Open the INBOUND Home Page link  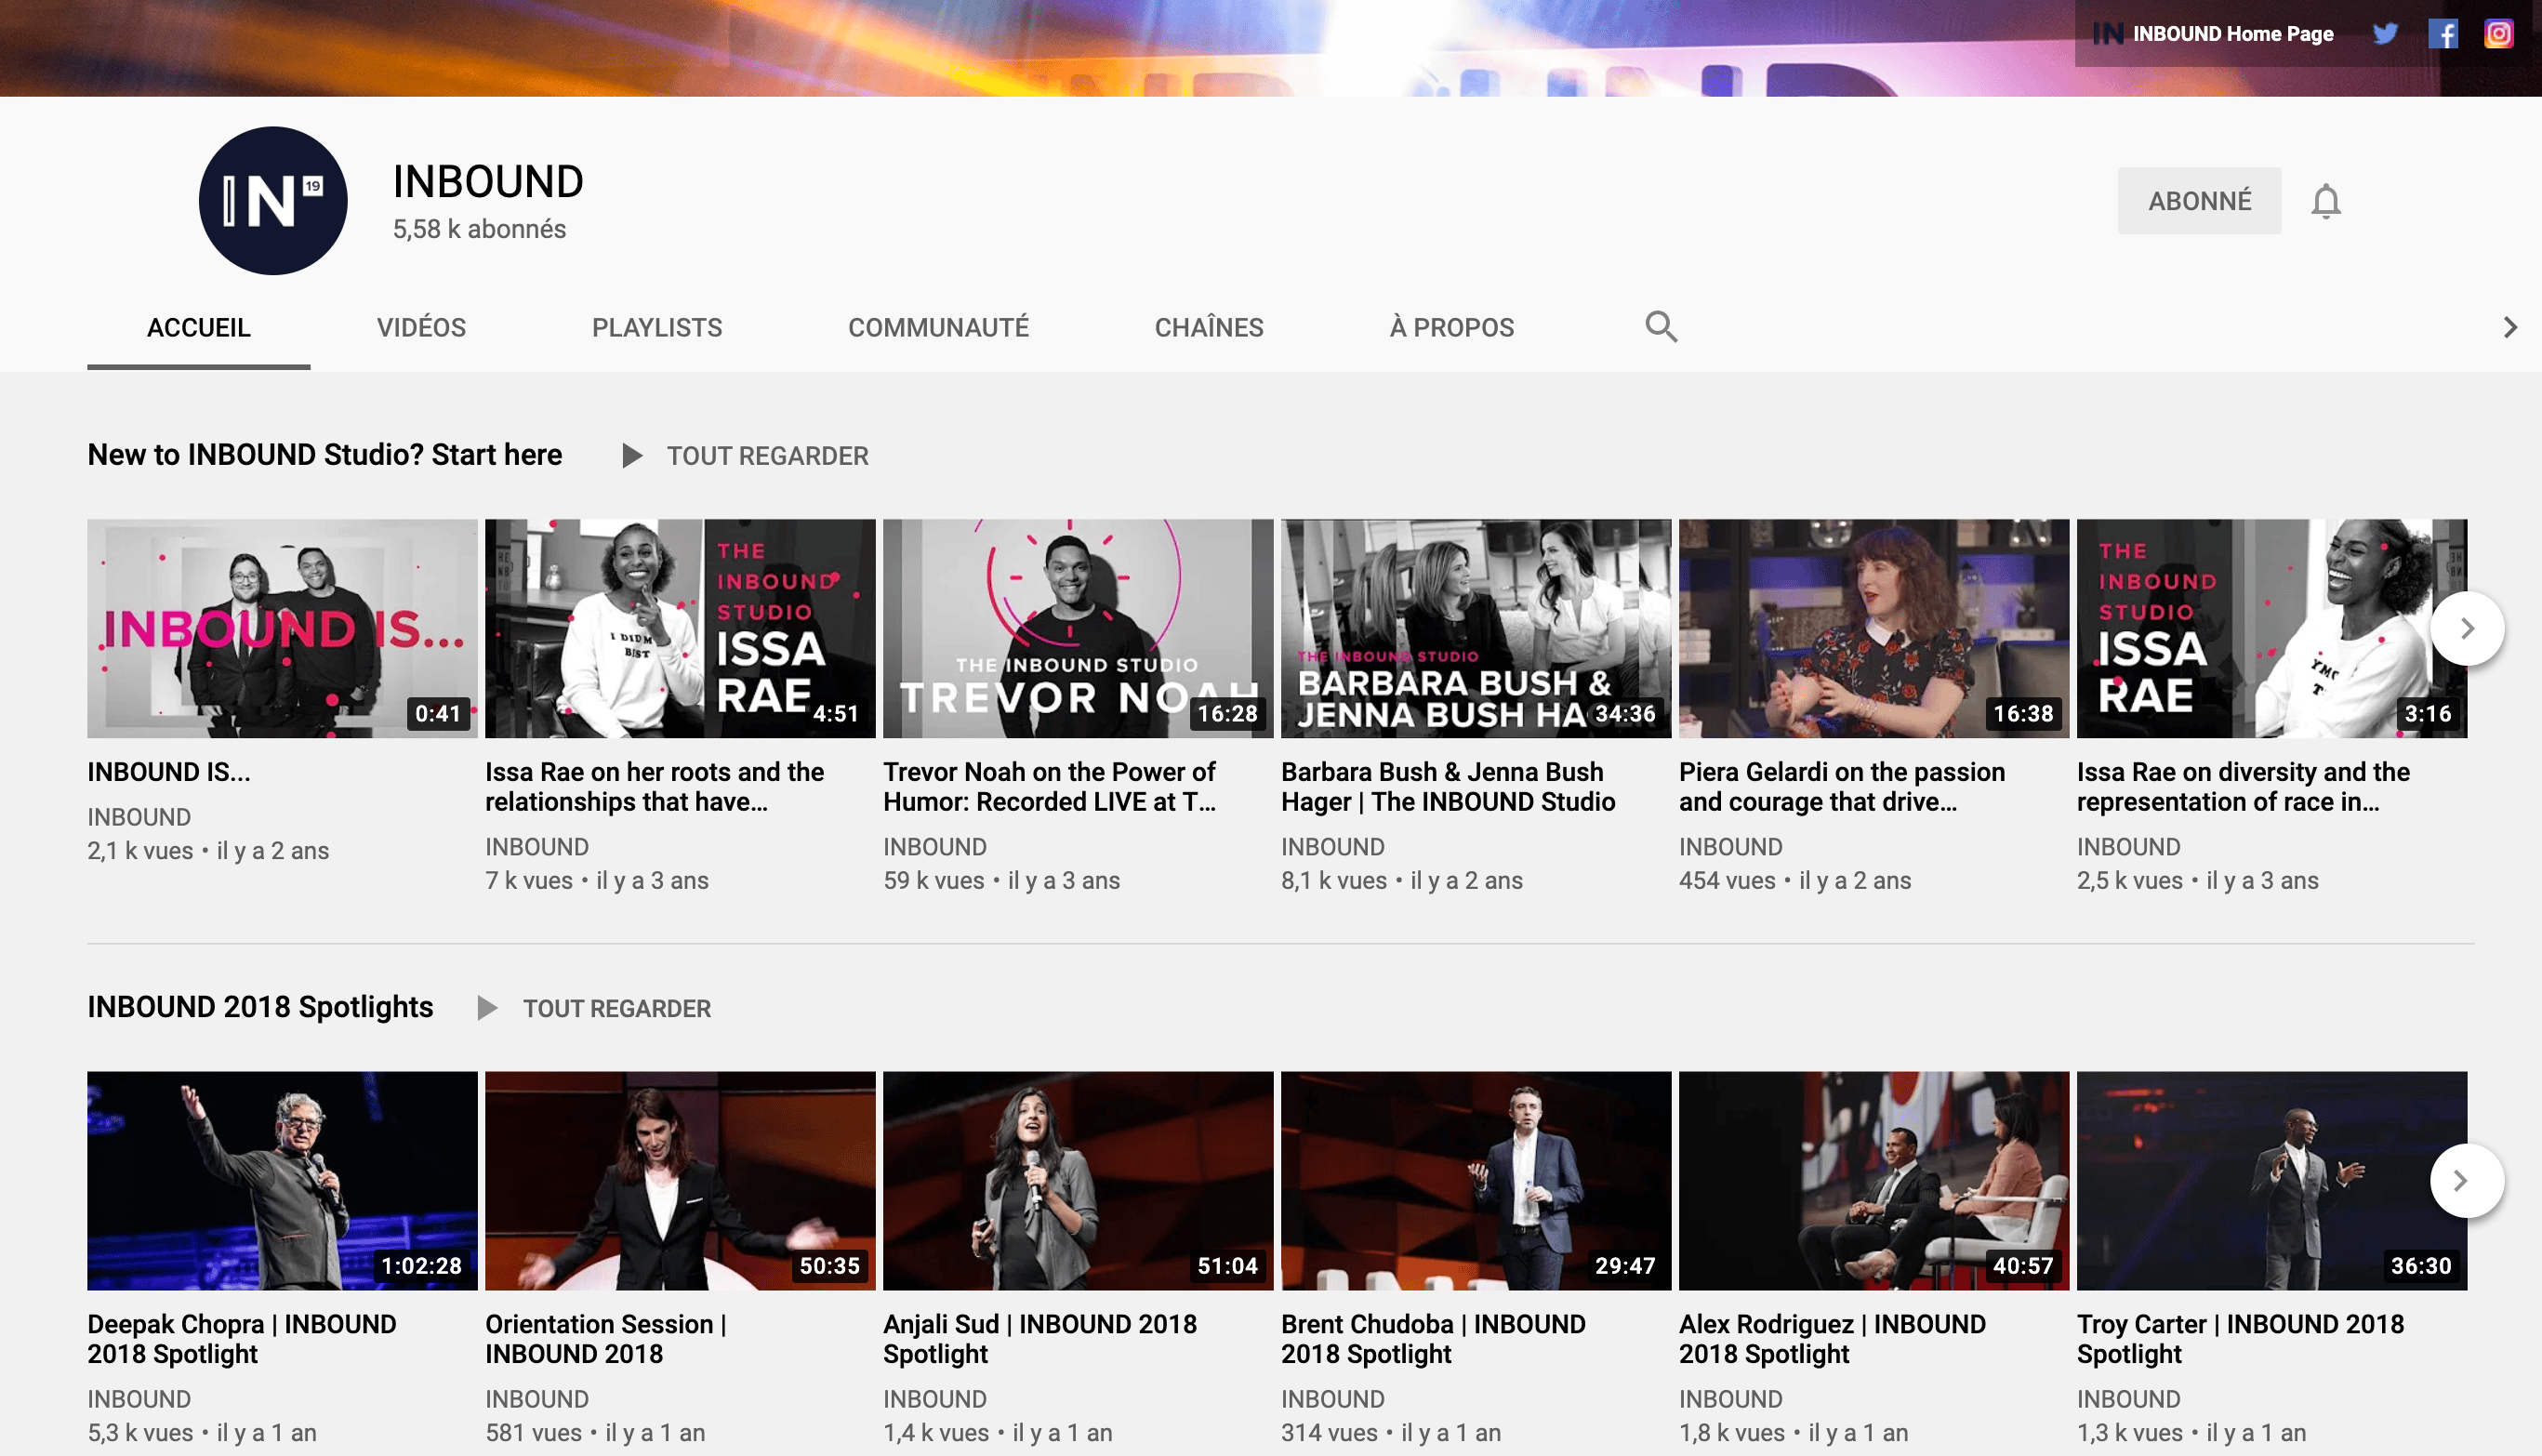click(x=2213, y=34)
